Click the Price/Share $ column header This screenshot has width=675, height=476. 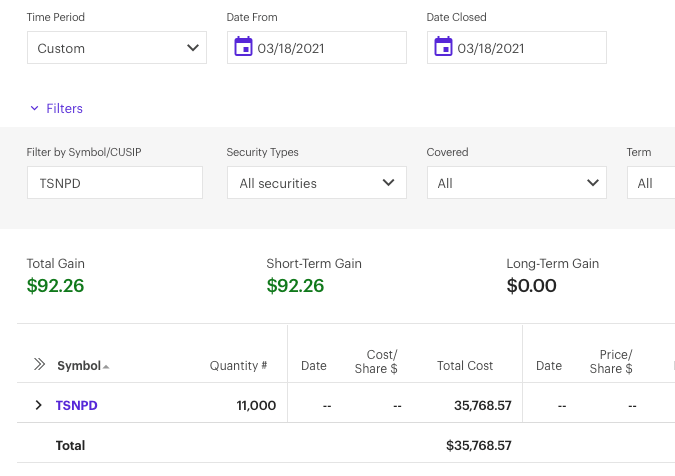point(610,362)
